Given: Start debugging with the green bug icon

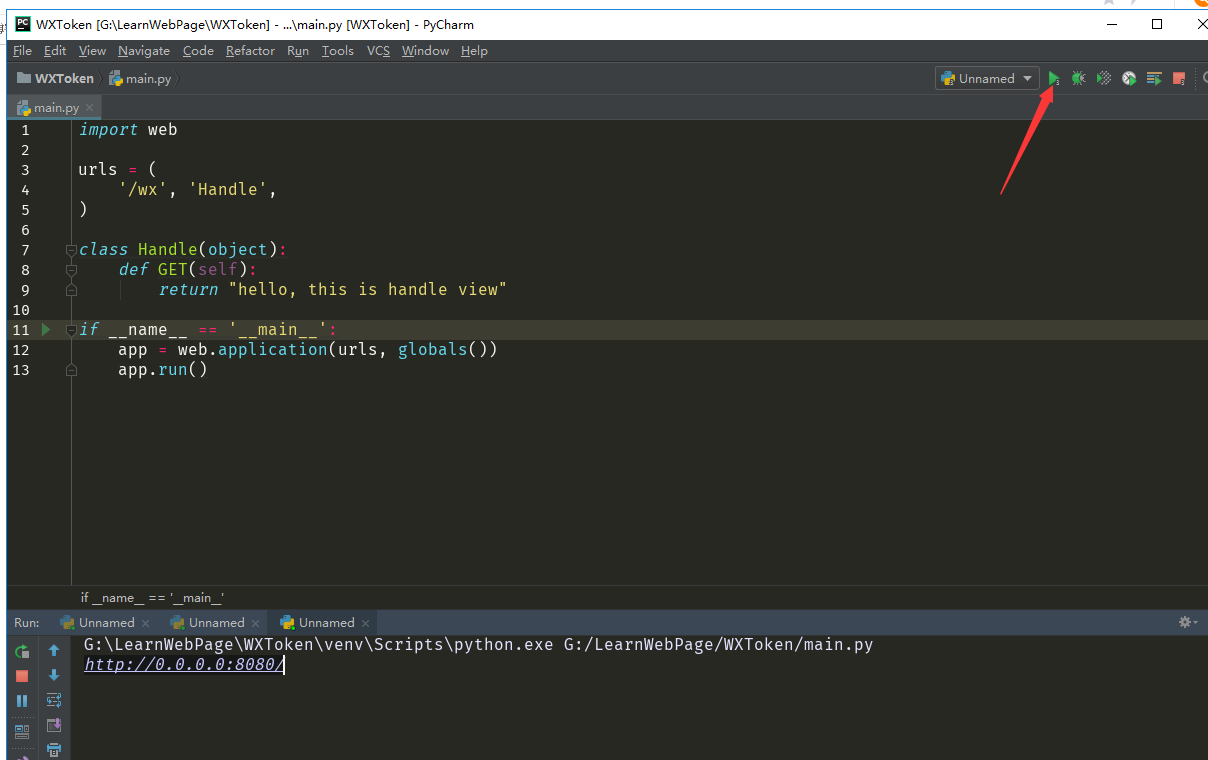Looking at the screenshot, I should click(1078, 78).
